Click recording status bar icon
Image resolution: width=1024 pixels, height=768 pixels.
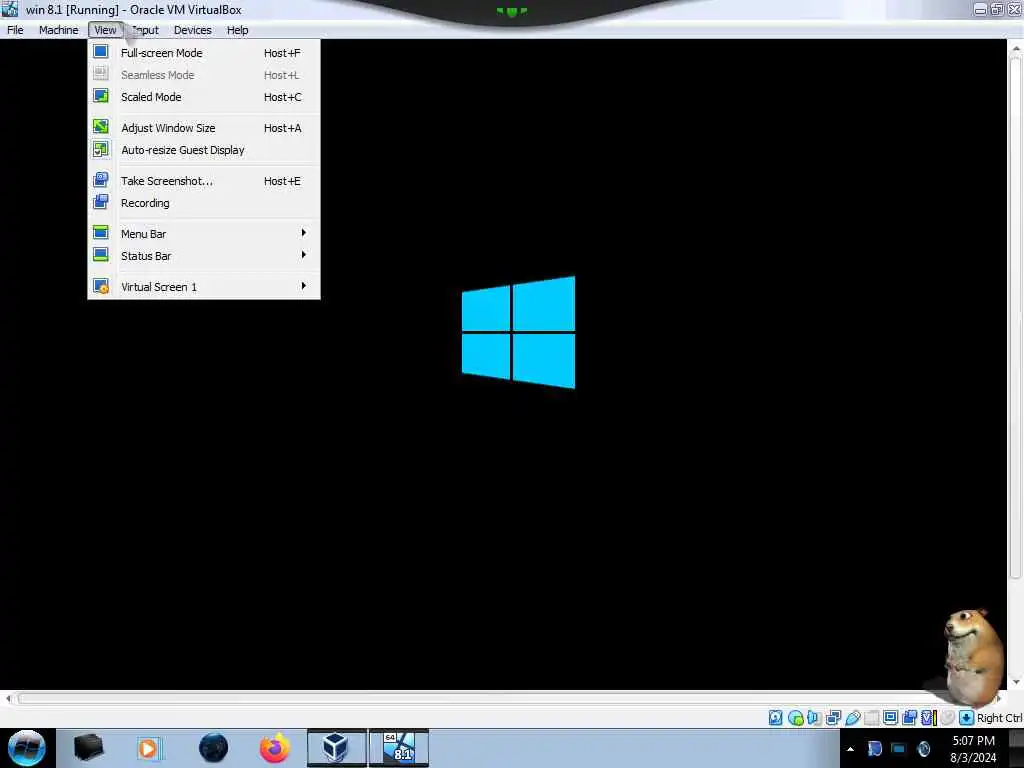[x=909, y=718]
